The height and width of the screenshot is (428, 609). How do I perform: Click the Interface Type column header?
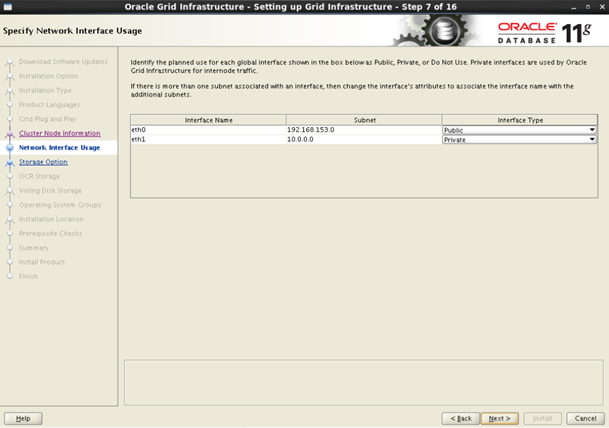(x=520, y=120)
